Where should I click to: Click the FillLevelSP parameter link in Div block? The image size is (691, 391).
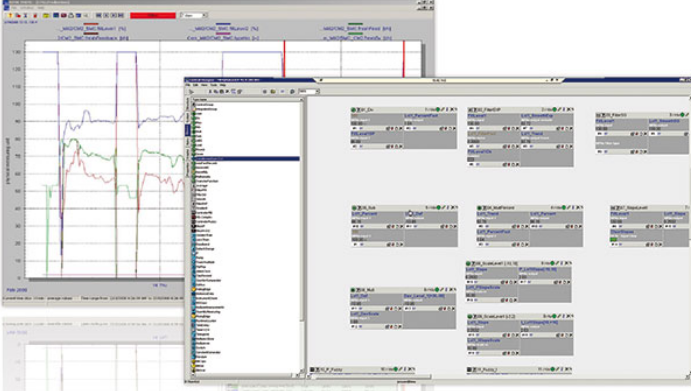coord(363,134)
